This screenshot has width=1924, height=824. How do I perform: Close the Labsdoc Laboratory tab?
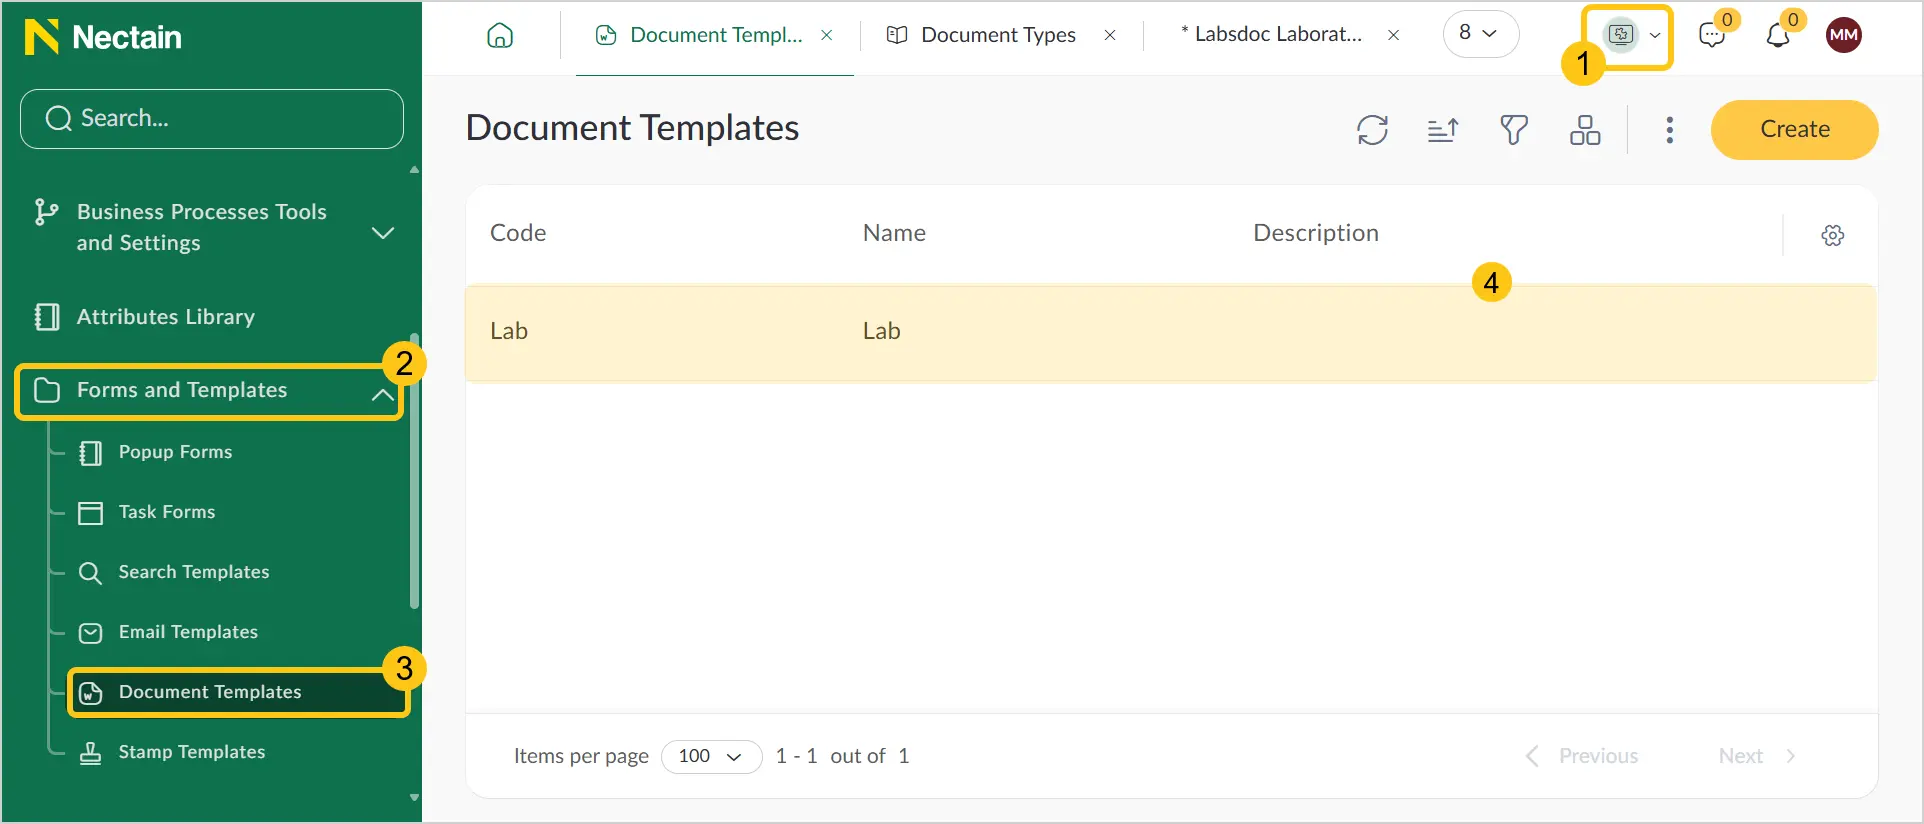tap(1393, 35)
